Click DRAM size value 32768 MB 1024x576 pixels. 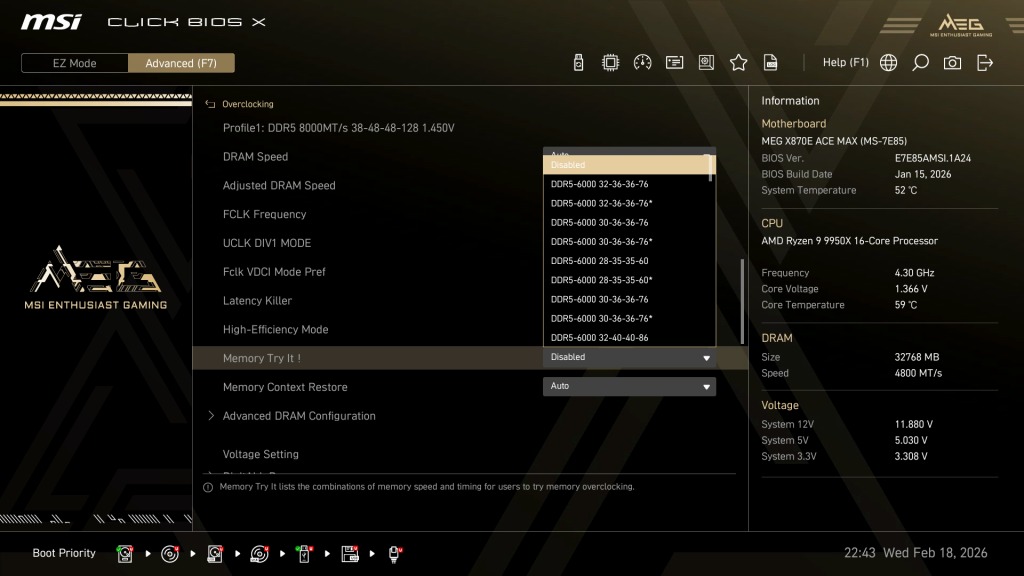point(917,357)
